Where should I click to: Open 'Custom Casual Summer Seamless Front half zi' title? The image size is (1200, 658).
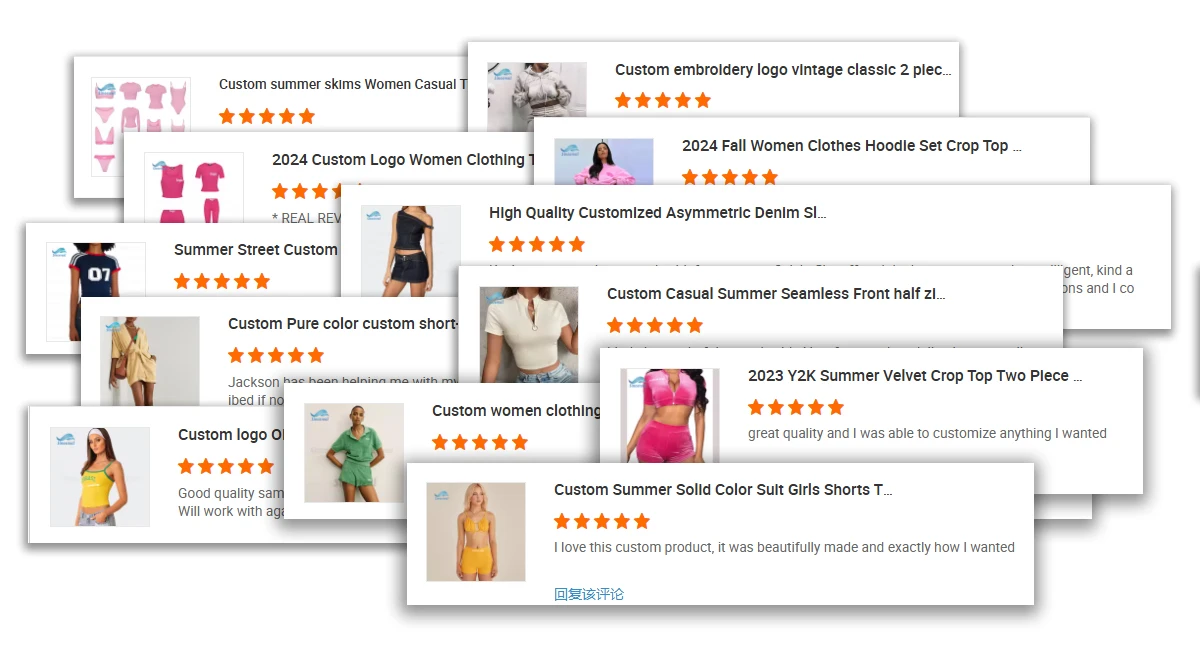(x=776, y=294)
